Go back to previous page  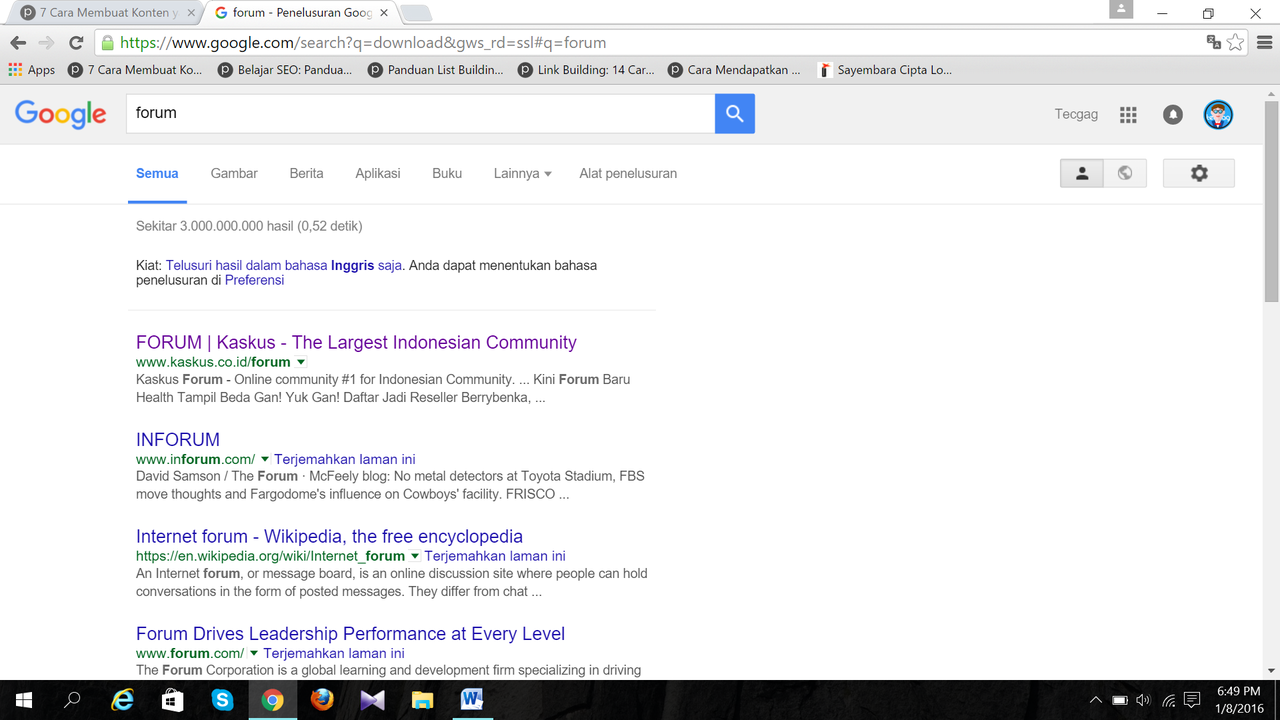click(18, 43)
